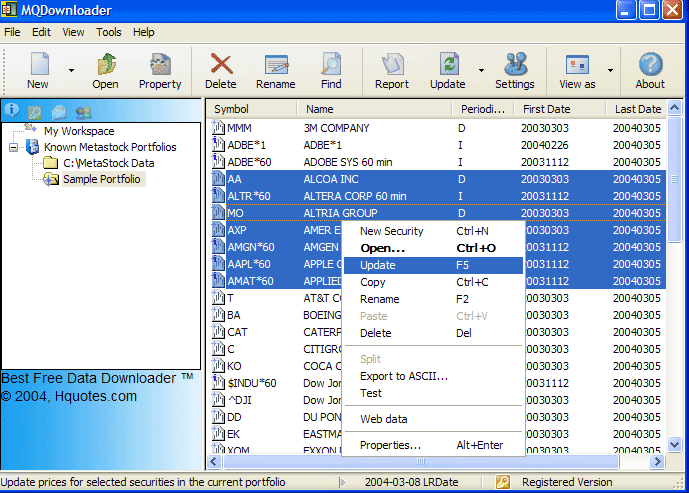Choose Delete in the context menu
The height and width of the screenshot is (493, 689).
tap(433, 333)
